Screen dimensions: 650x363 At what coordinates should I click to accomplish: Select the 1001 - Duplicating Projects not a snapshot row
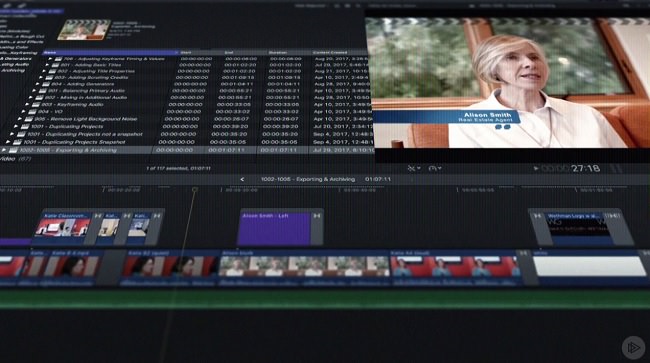coord(85,134)
